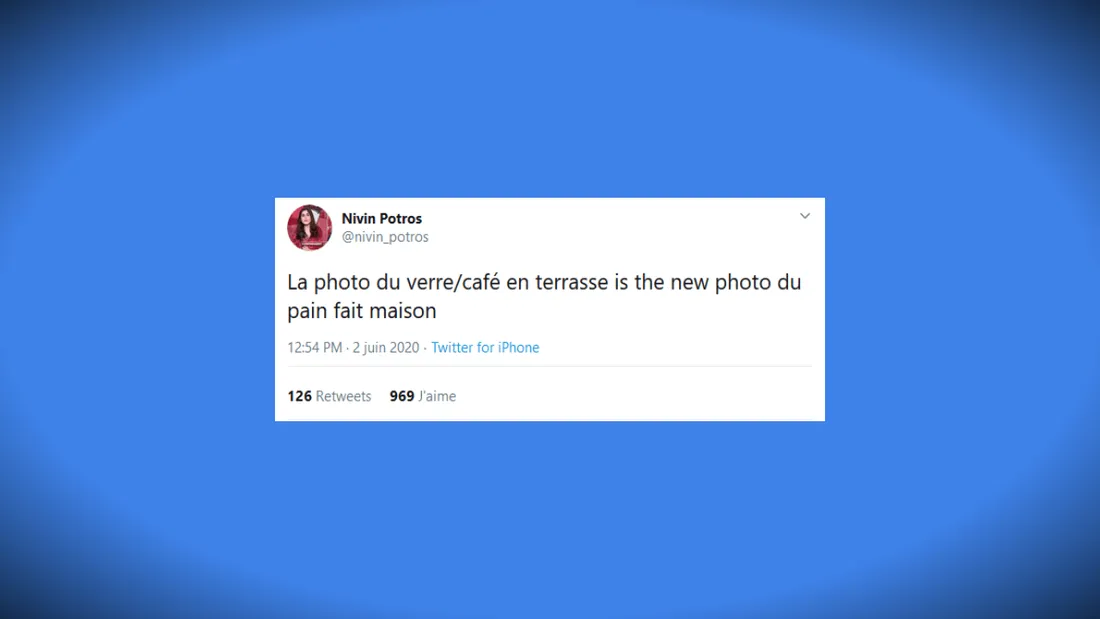Click the word "terrasse" in the tweet
This screenshot has width=1100, height=619.
(571, 282)
